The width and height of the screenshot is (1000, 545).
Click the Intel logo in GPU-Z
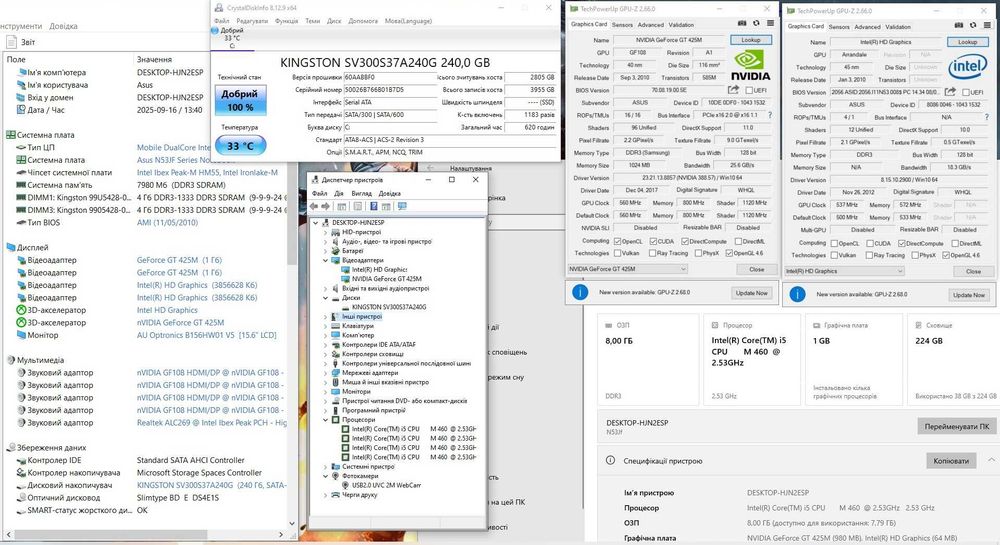(967, 66)
